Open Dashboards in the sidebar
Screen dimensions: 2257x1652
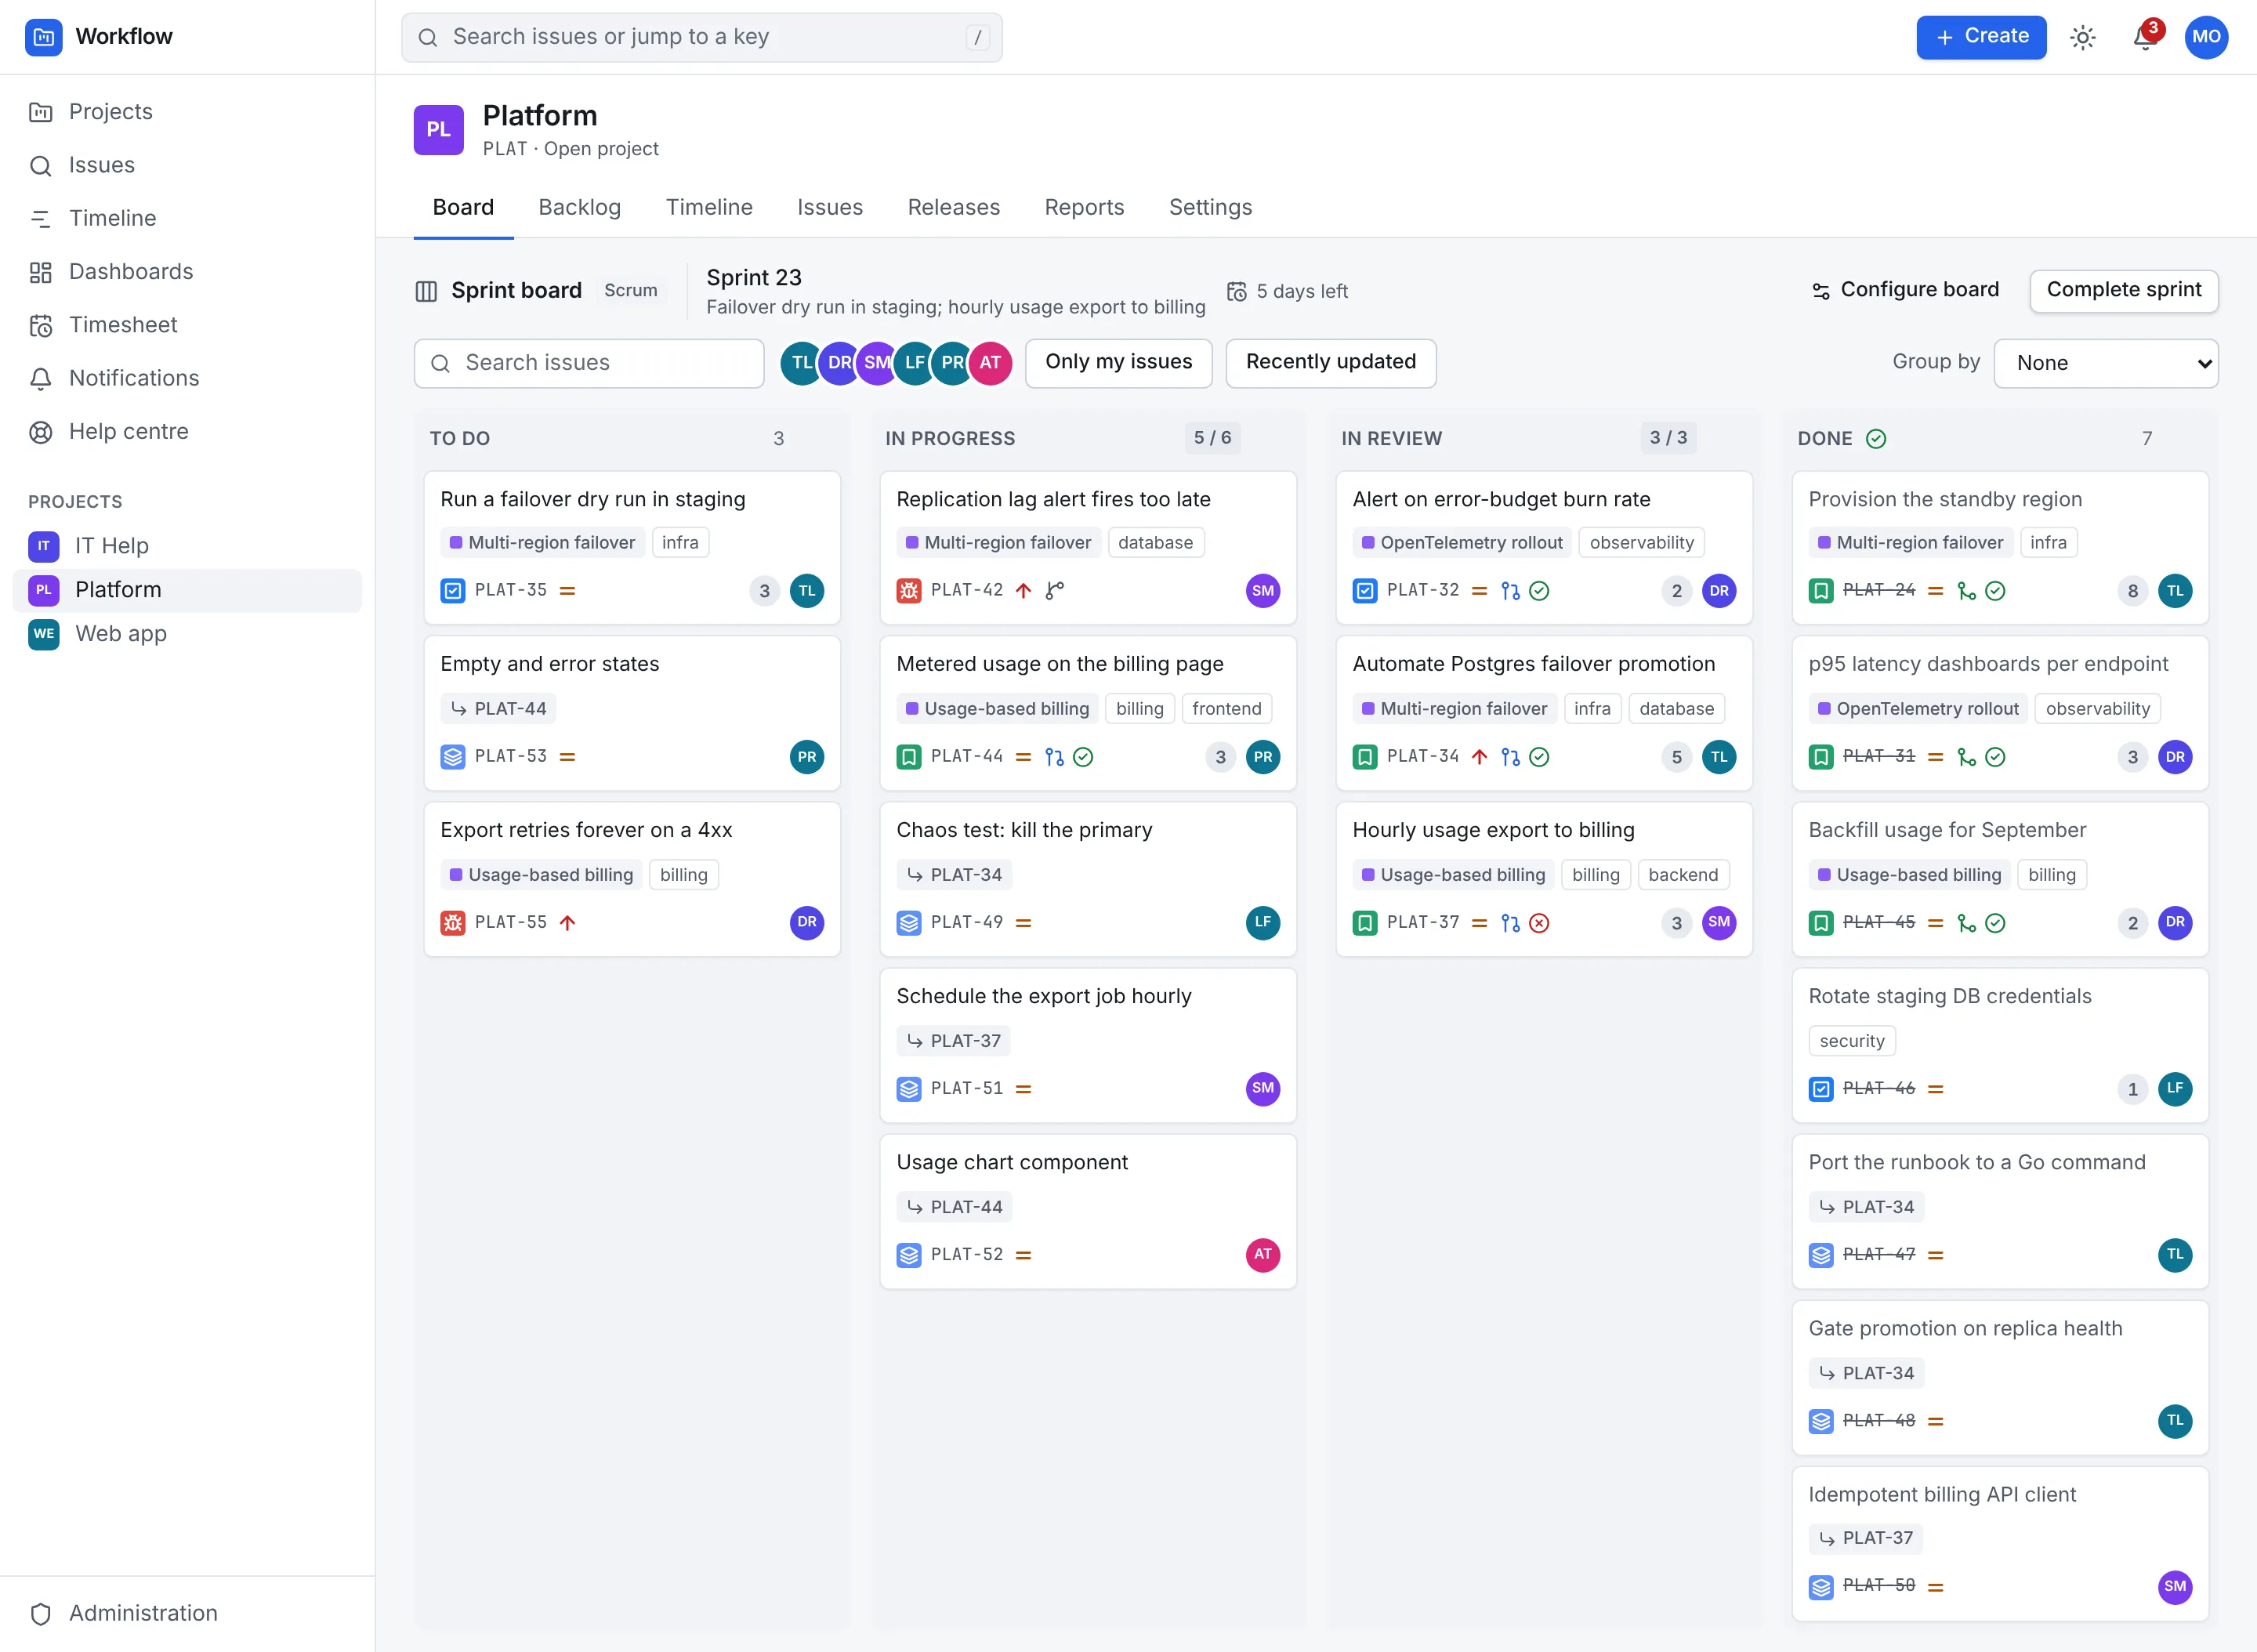(x=187, y=272)
